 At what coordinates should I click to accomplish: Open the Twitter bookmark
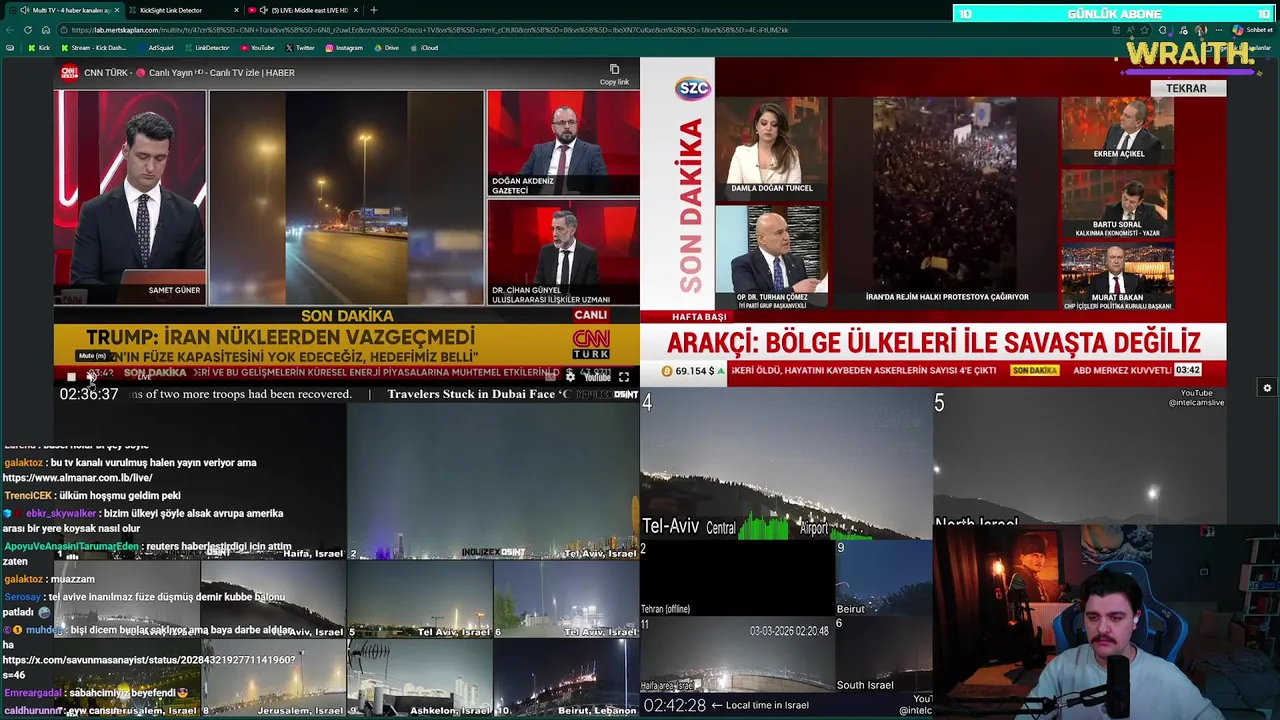[x=300, y=48]
